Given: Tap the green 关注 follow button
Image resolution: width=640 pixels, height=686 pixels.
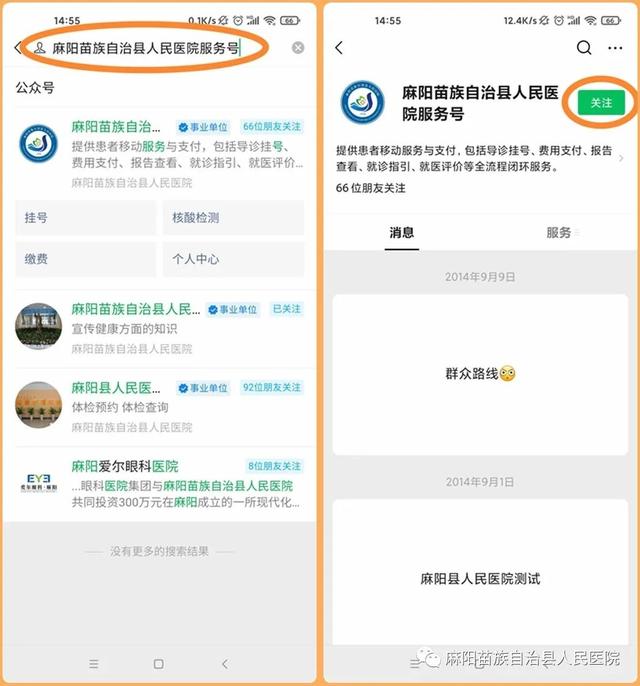Looking at the screenshot, I should [600, 103].
